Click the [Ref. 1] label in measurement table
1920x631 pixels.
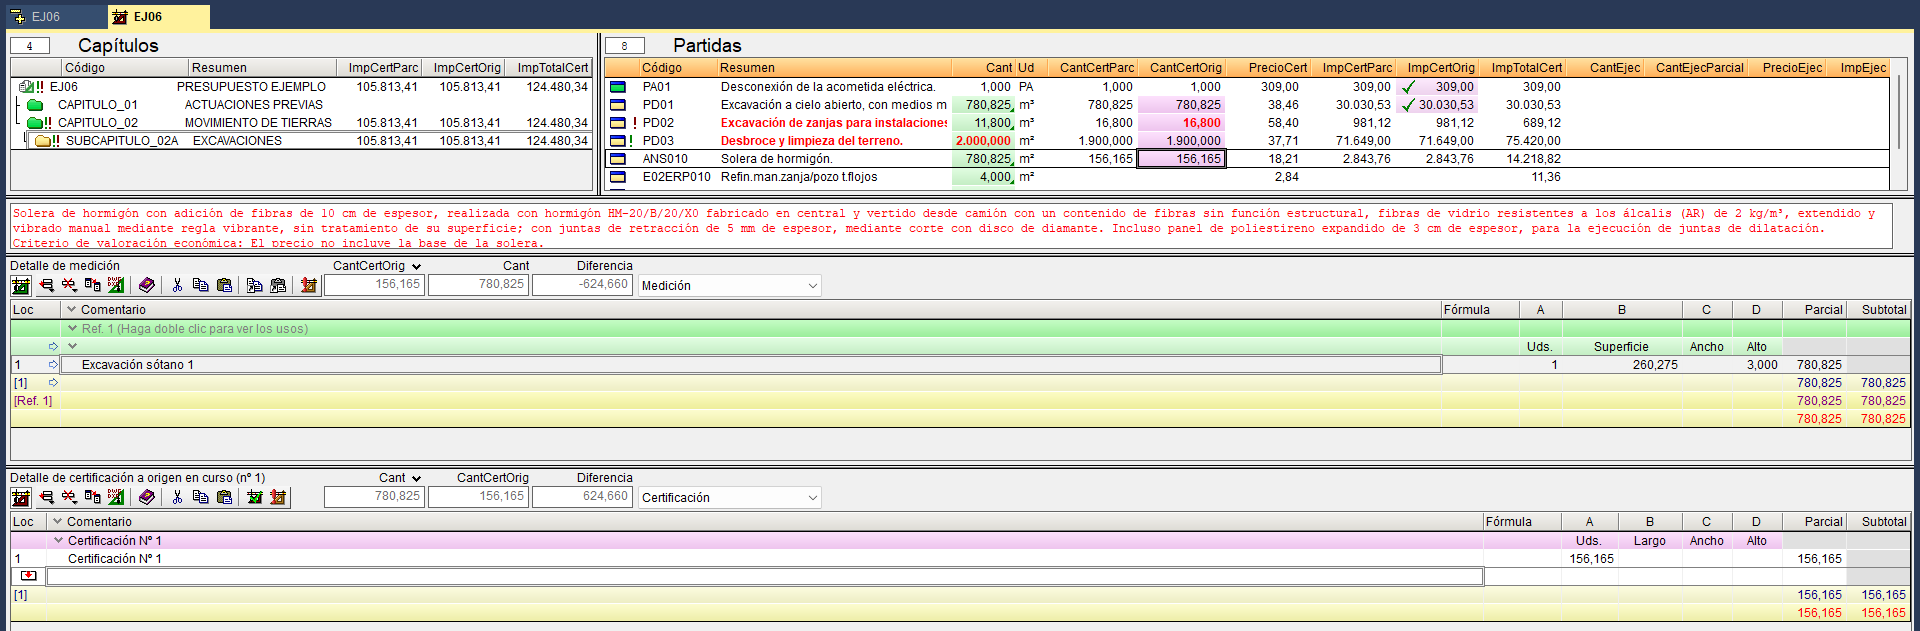33,401
